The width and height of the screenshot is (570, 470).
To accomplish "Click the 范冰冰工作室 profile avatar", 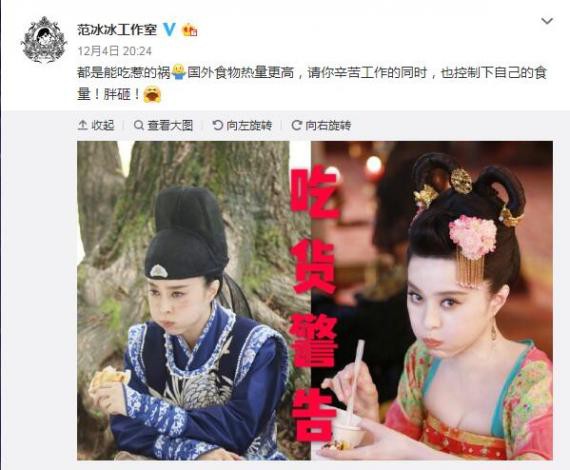I will coord(44,40).
